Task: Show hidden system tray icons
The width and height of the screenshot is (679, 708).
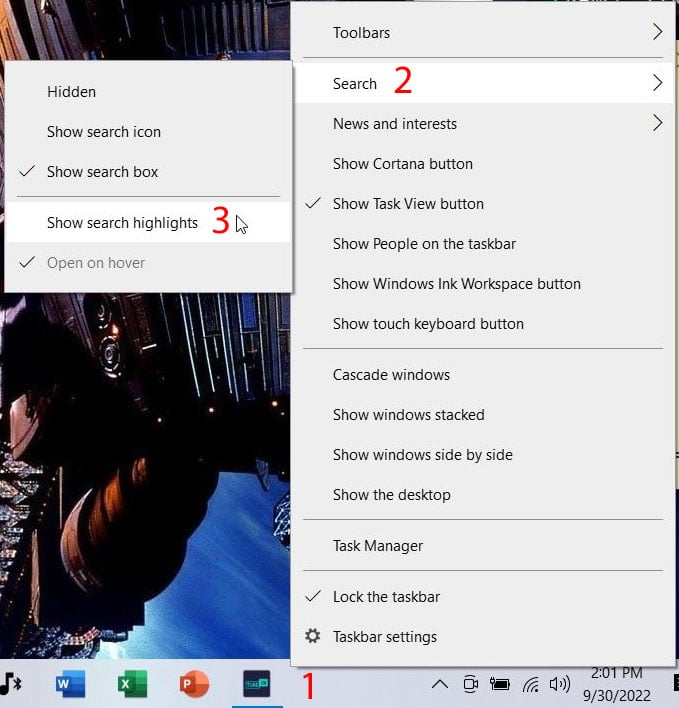Action: (x=439, y=685)
